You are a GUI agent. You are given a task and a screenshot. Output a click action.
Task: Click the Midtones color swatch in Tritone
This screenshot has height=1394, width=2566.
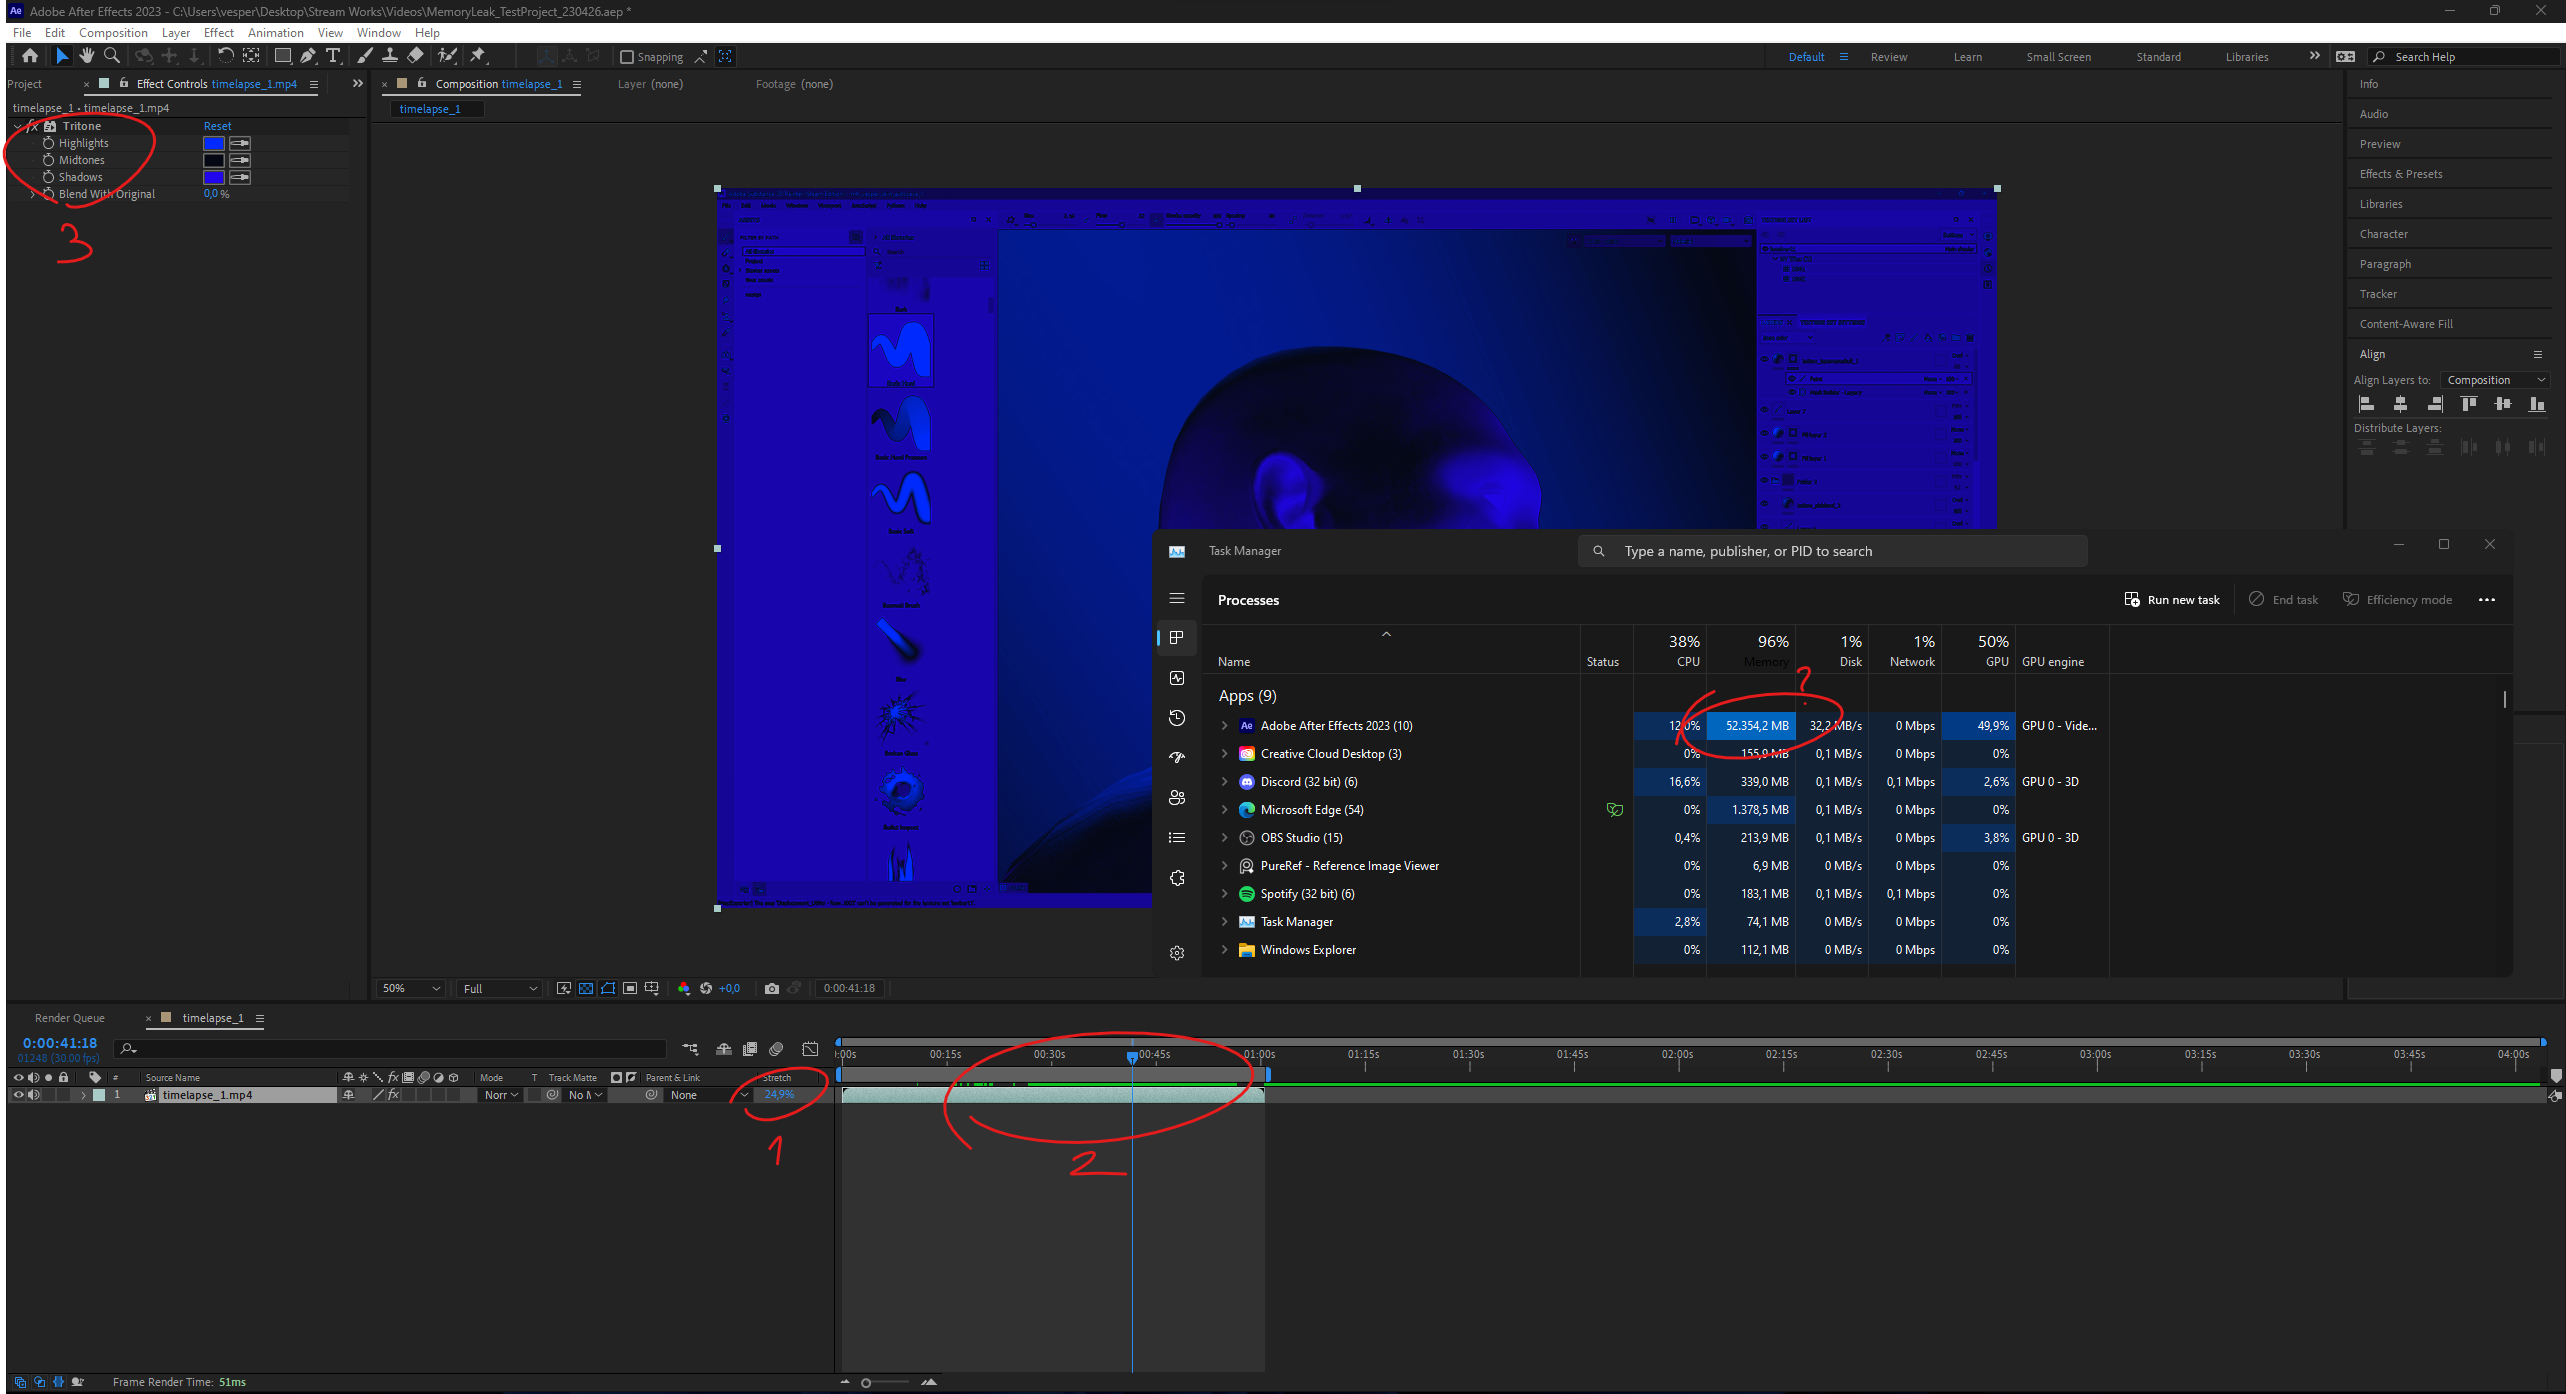[213, 160]
